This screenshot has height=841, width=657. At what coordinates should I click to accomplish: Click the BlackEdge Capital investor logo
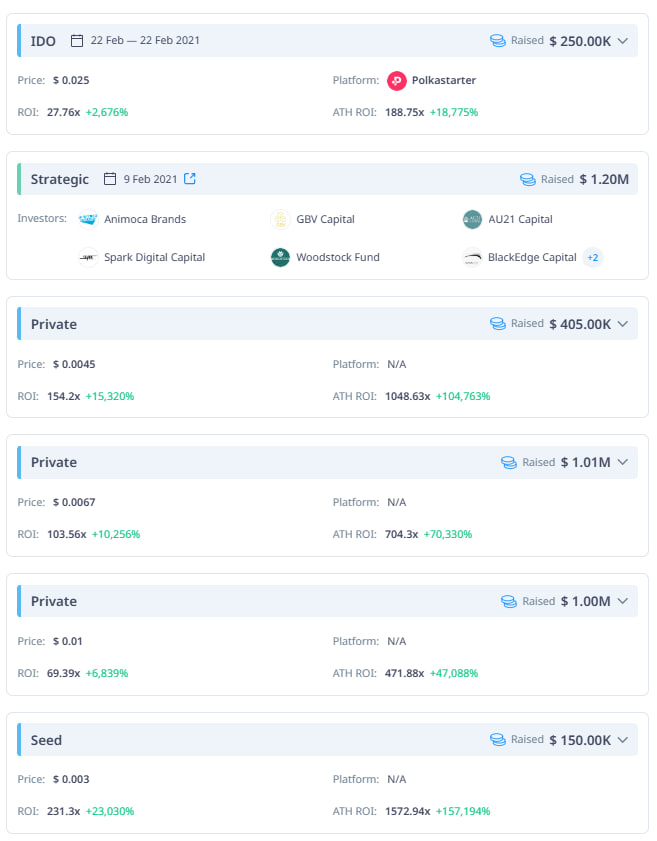[x=472, y=257]
